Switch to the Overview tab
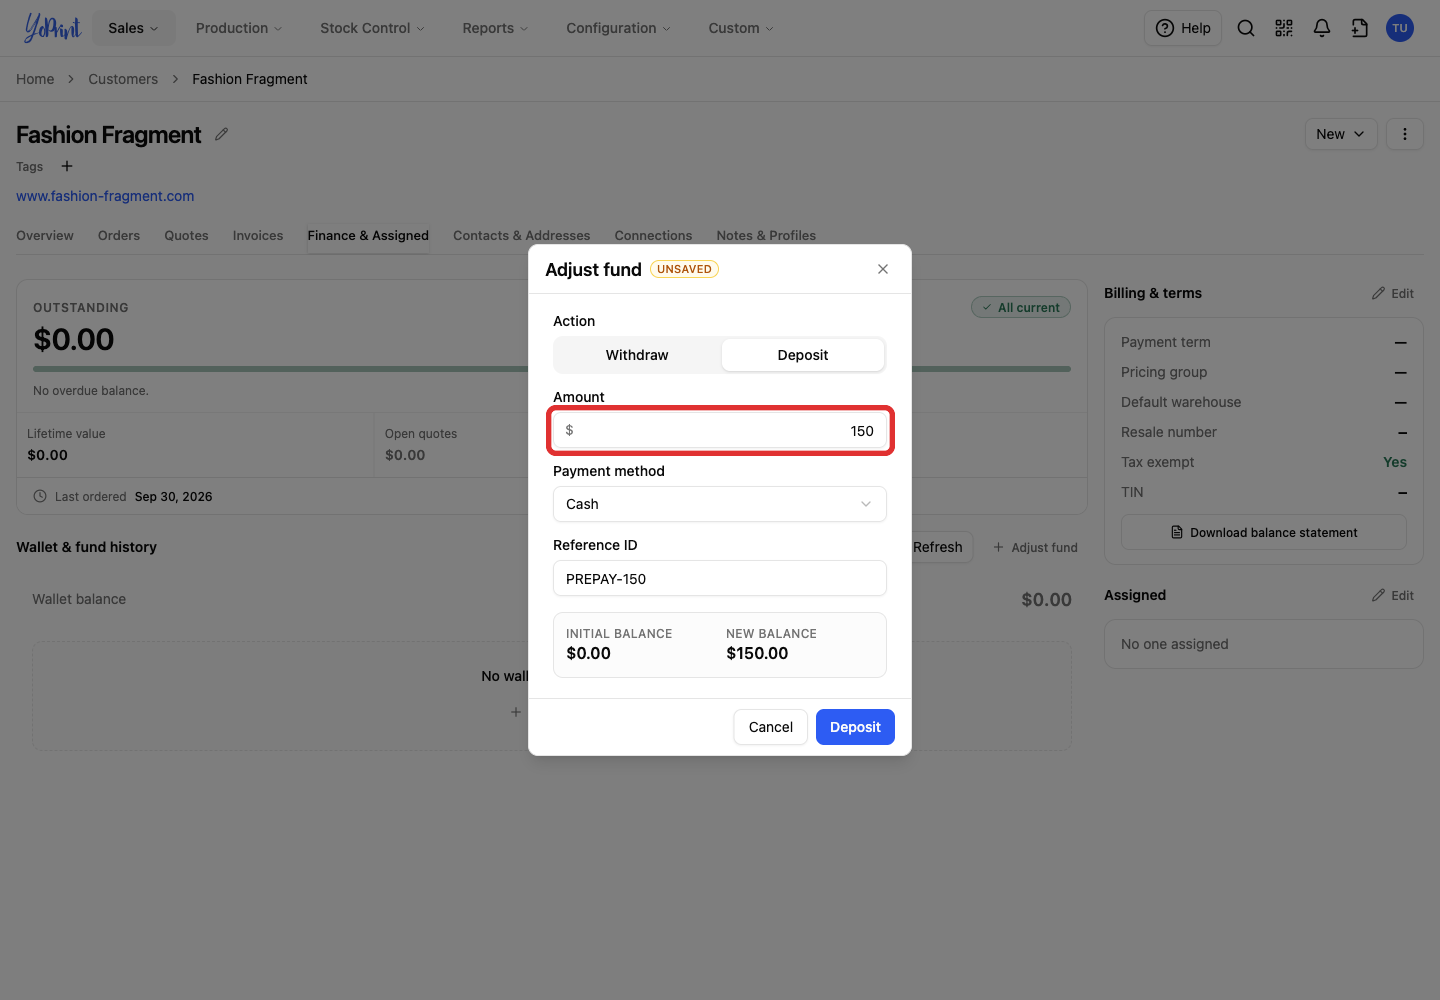1440x1000 pixels. [x=45, y=236]
